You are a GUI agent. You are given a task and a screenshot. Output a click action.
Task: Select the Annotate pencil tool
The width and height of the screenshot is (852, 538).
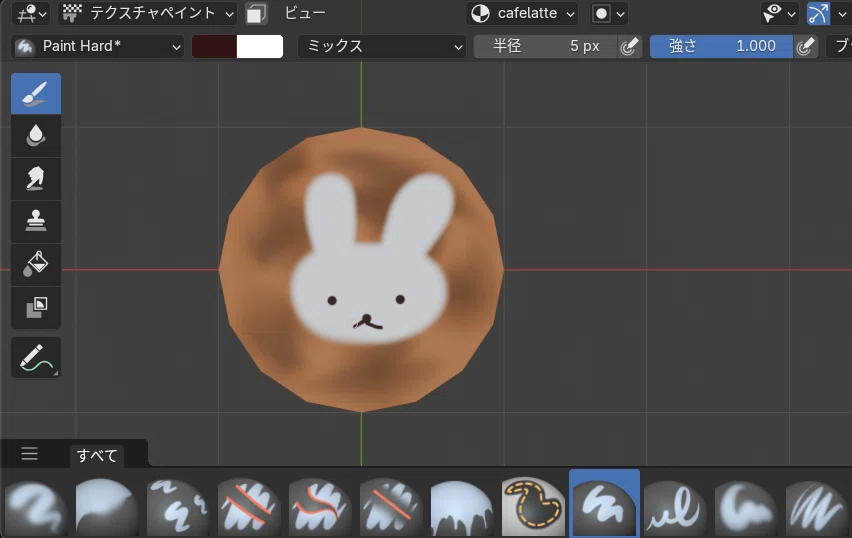tap(36, 358)
